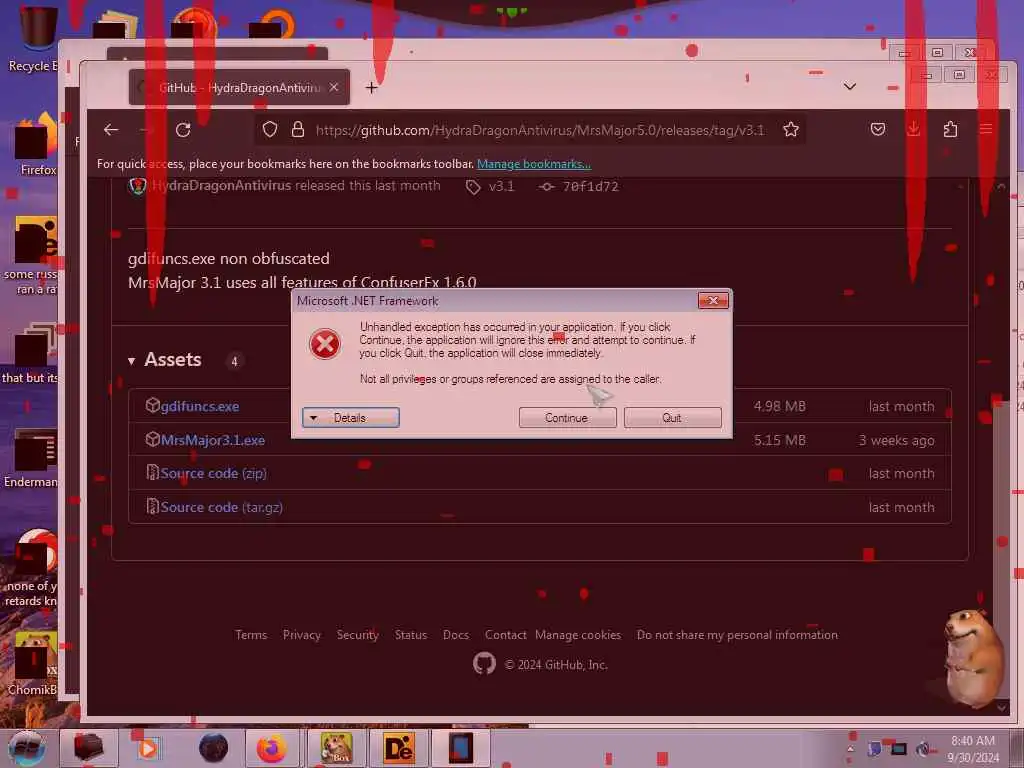
Task: Open the Privacy footer link
Action: click(x=302, y=635)
